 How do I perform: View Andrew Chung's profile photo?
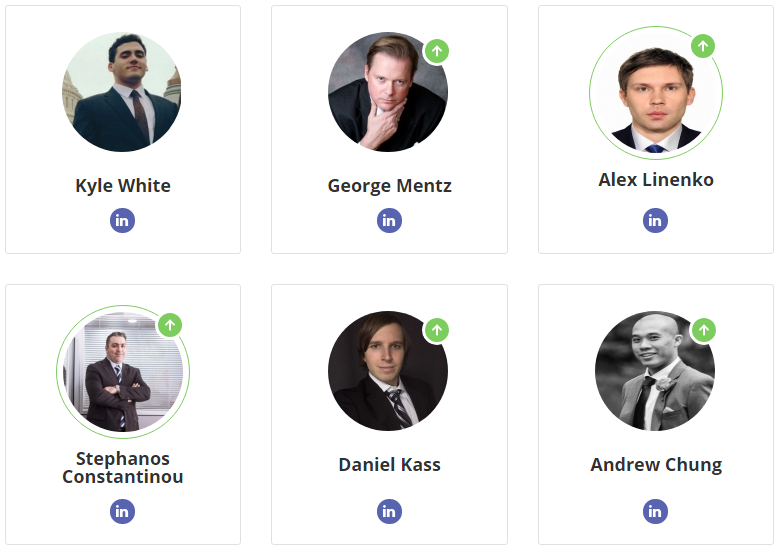pos(655,372)
